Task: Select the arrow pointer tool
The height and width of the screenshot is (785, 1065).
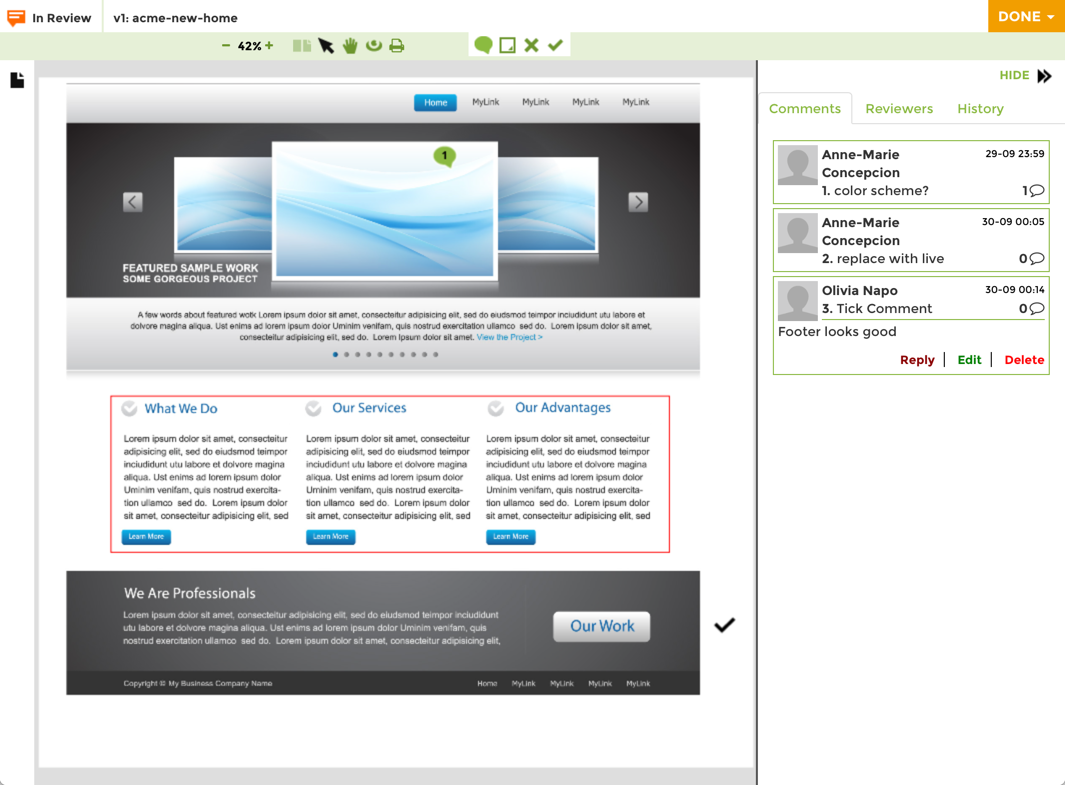Action: click(x=326, y=45)
